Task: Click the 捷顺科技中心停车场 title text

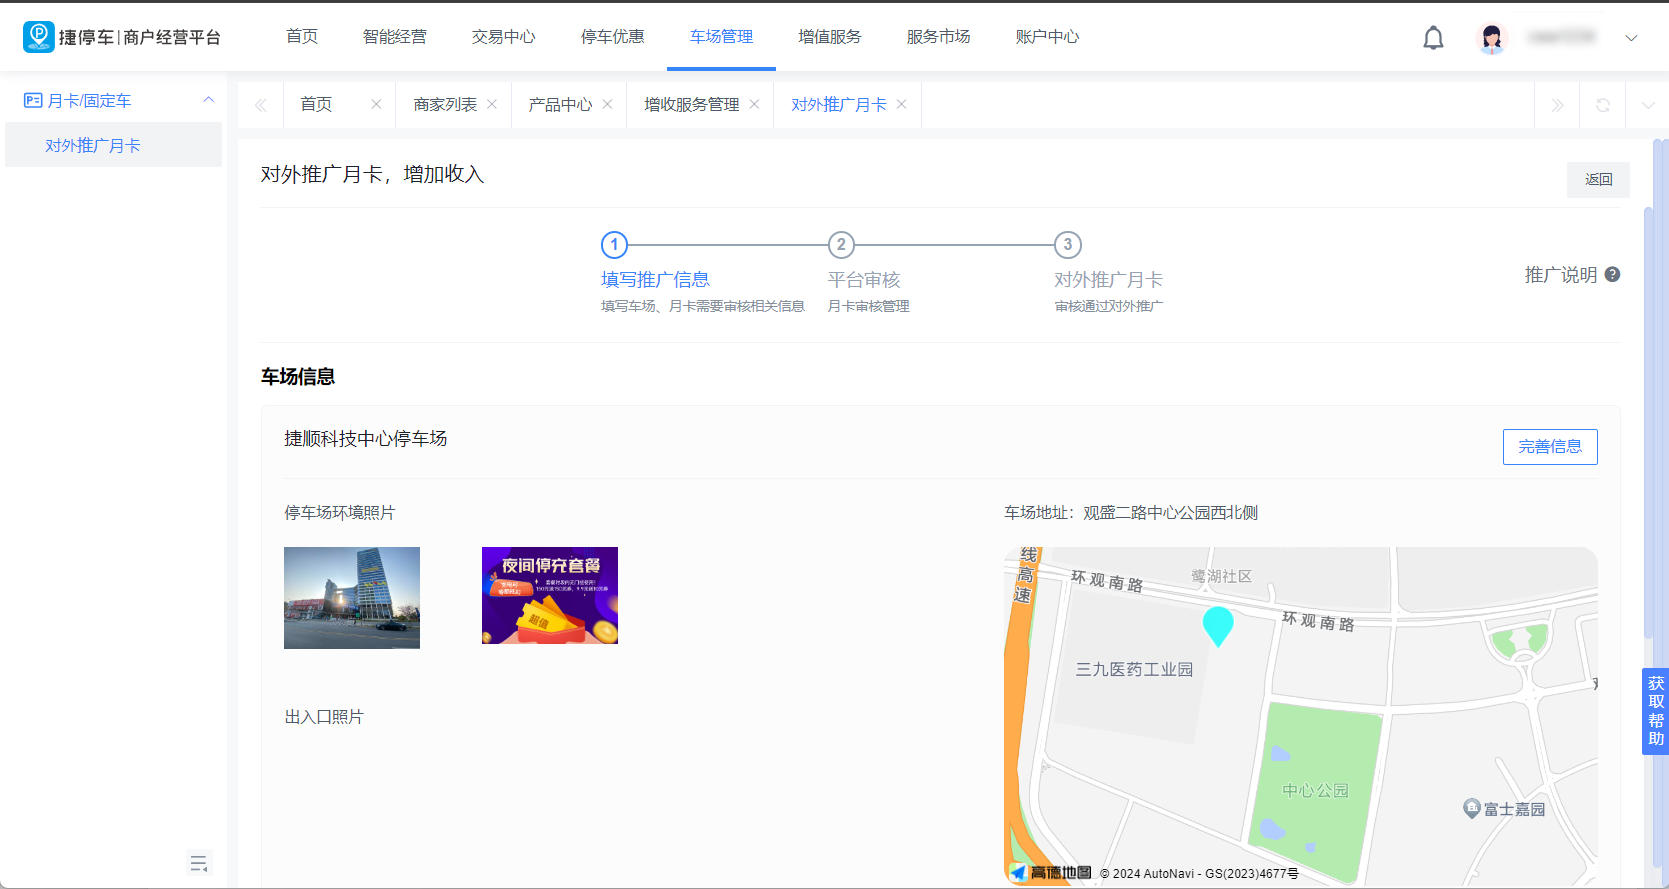Action: [x=365, y=439]
